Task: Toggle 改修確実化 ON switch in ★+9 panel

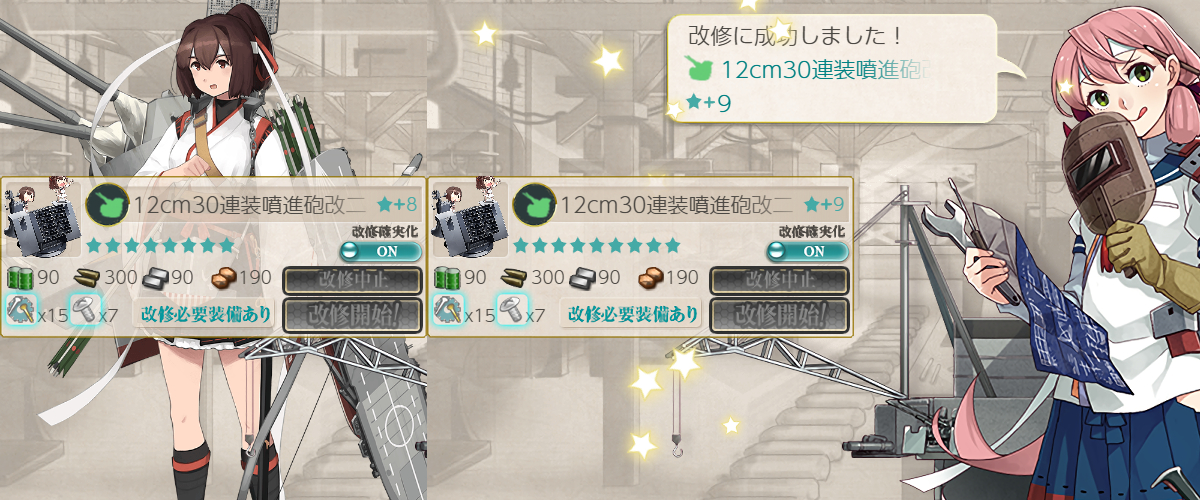Action: click(808, 250)
